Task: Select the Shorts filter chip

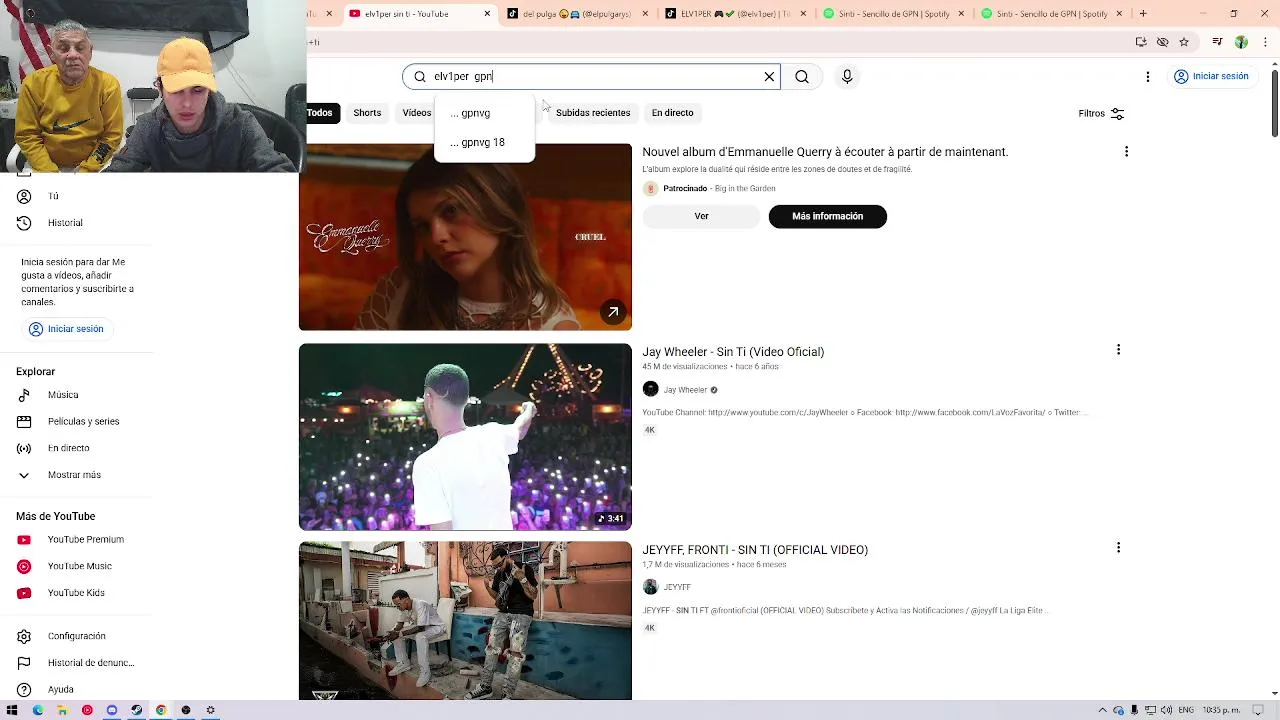Action: (367, 112)
